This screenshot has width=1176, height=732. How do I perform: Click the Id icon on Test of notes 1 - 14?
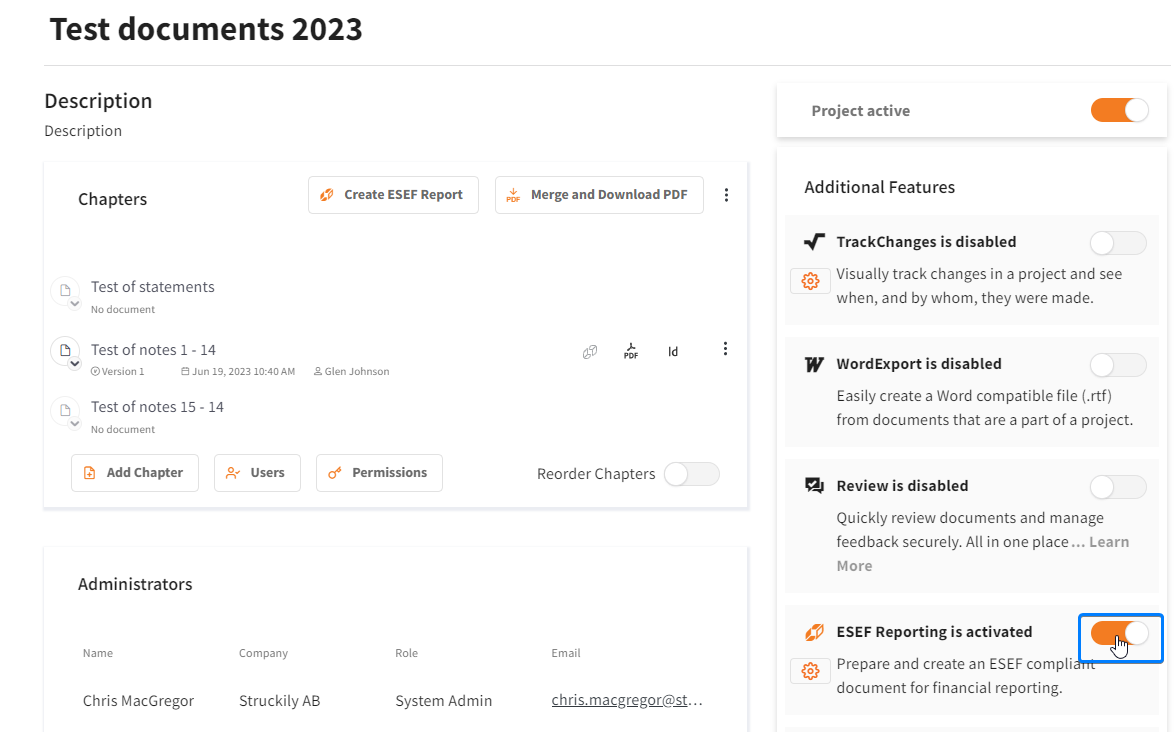[673, 351]
